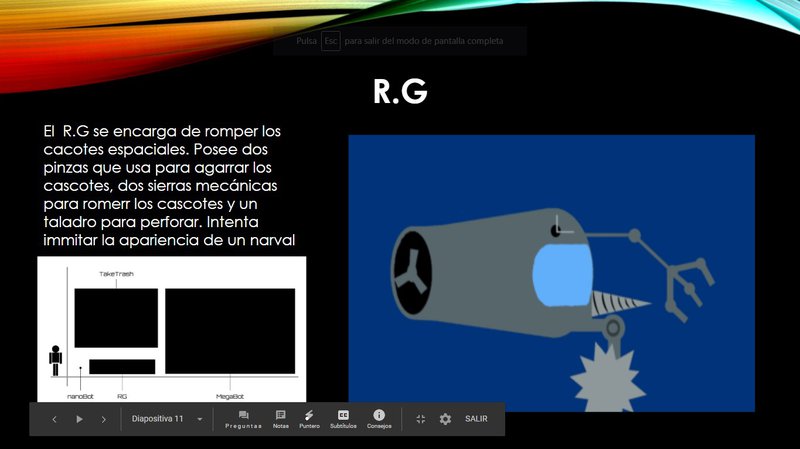Click the Esc key hint in banner
The image size is (800, 449).
pos(330,41)
